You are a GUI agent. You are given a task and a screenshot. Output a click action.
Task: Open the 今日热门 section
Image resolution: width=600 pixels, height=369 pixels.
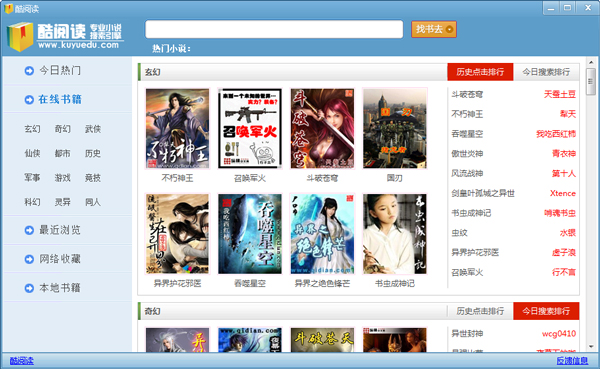point(60,70)
